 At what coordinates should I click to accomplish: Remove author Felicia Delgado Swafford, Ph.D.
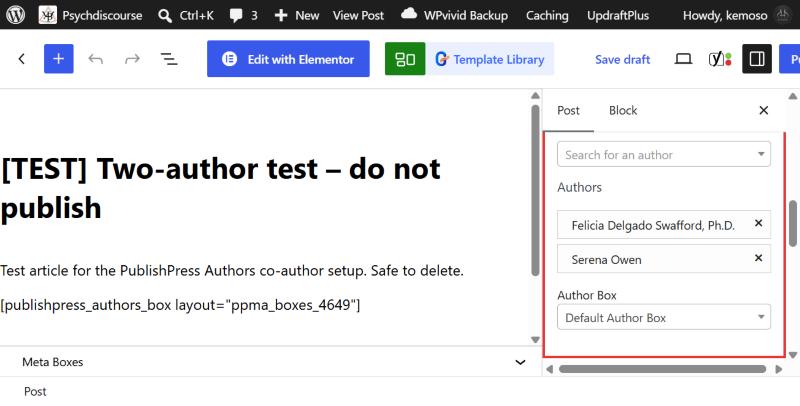[x=758, y=223]
